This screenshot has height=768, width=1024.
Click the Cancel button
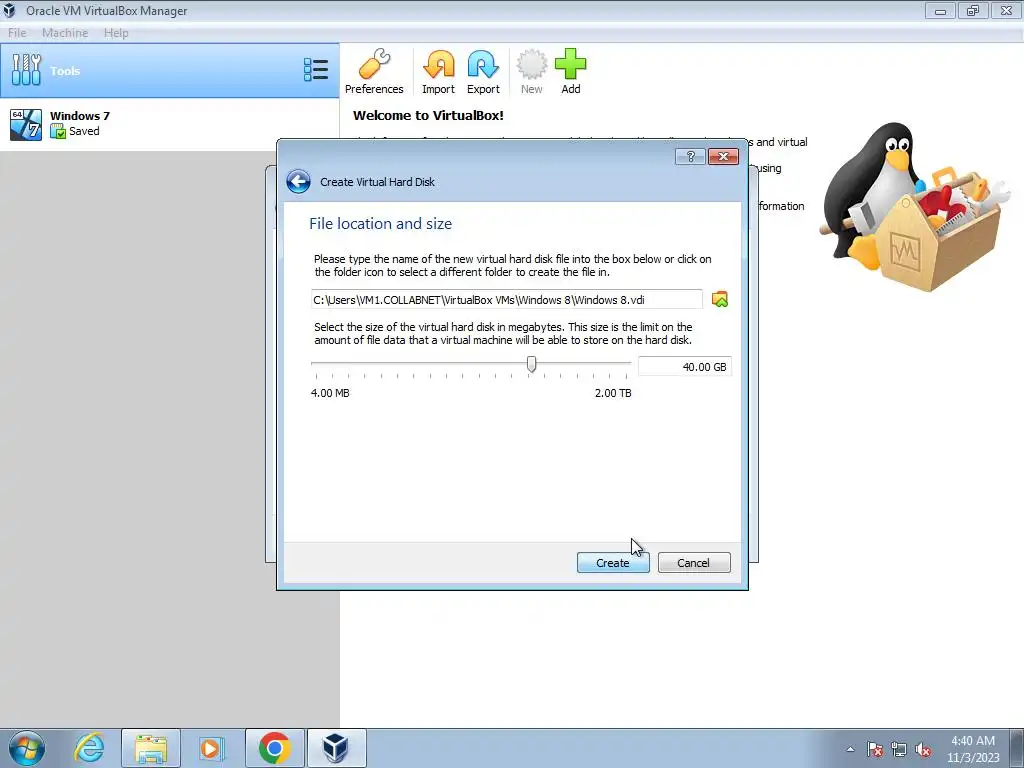[694, 563]
